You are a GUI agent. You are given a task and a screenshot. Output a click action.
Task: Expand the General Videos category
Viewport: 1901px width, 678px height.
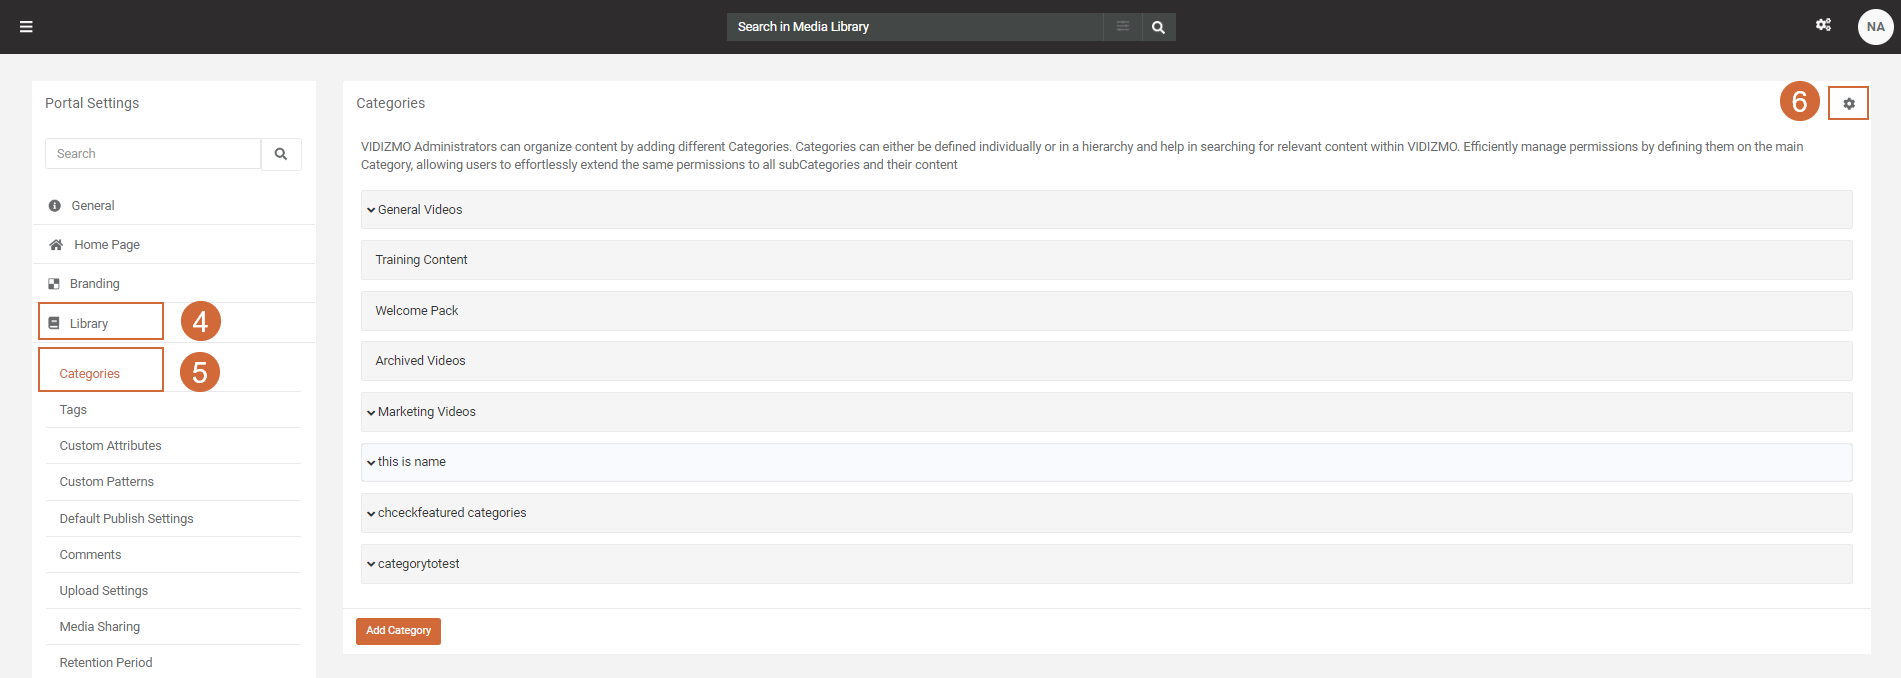click(371, 210)
